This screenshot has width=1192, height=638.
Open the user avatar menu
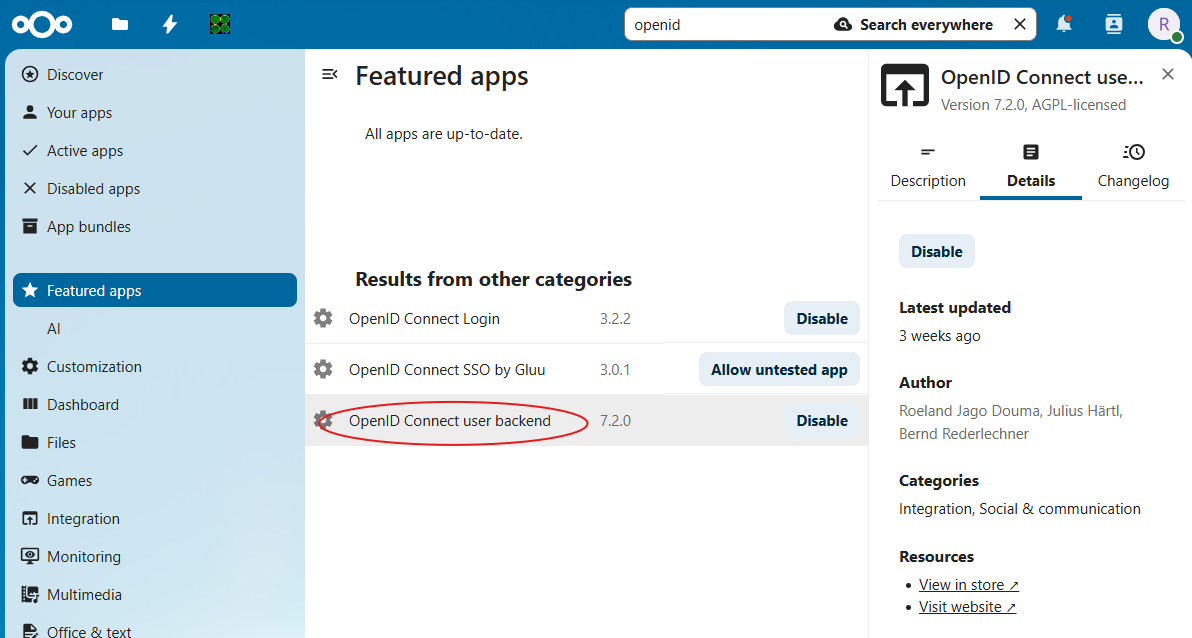click(x=1164, y=25)
